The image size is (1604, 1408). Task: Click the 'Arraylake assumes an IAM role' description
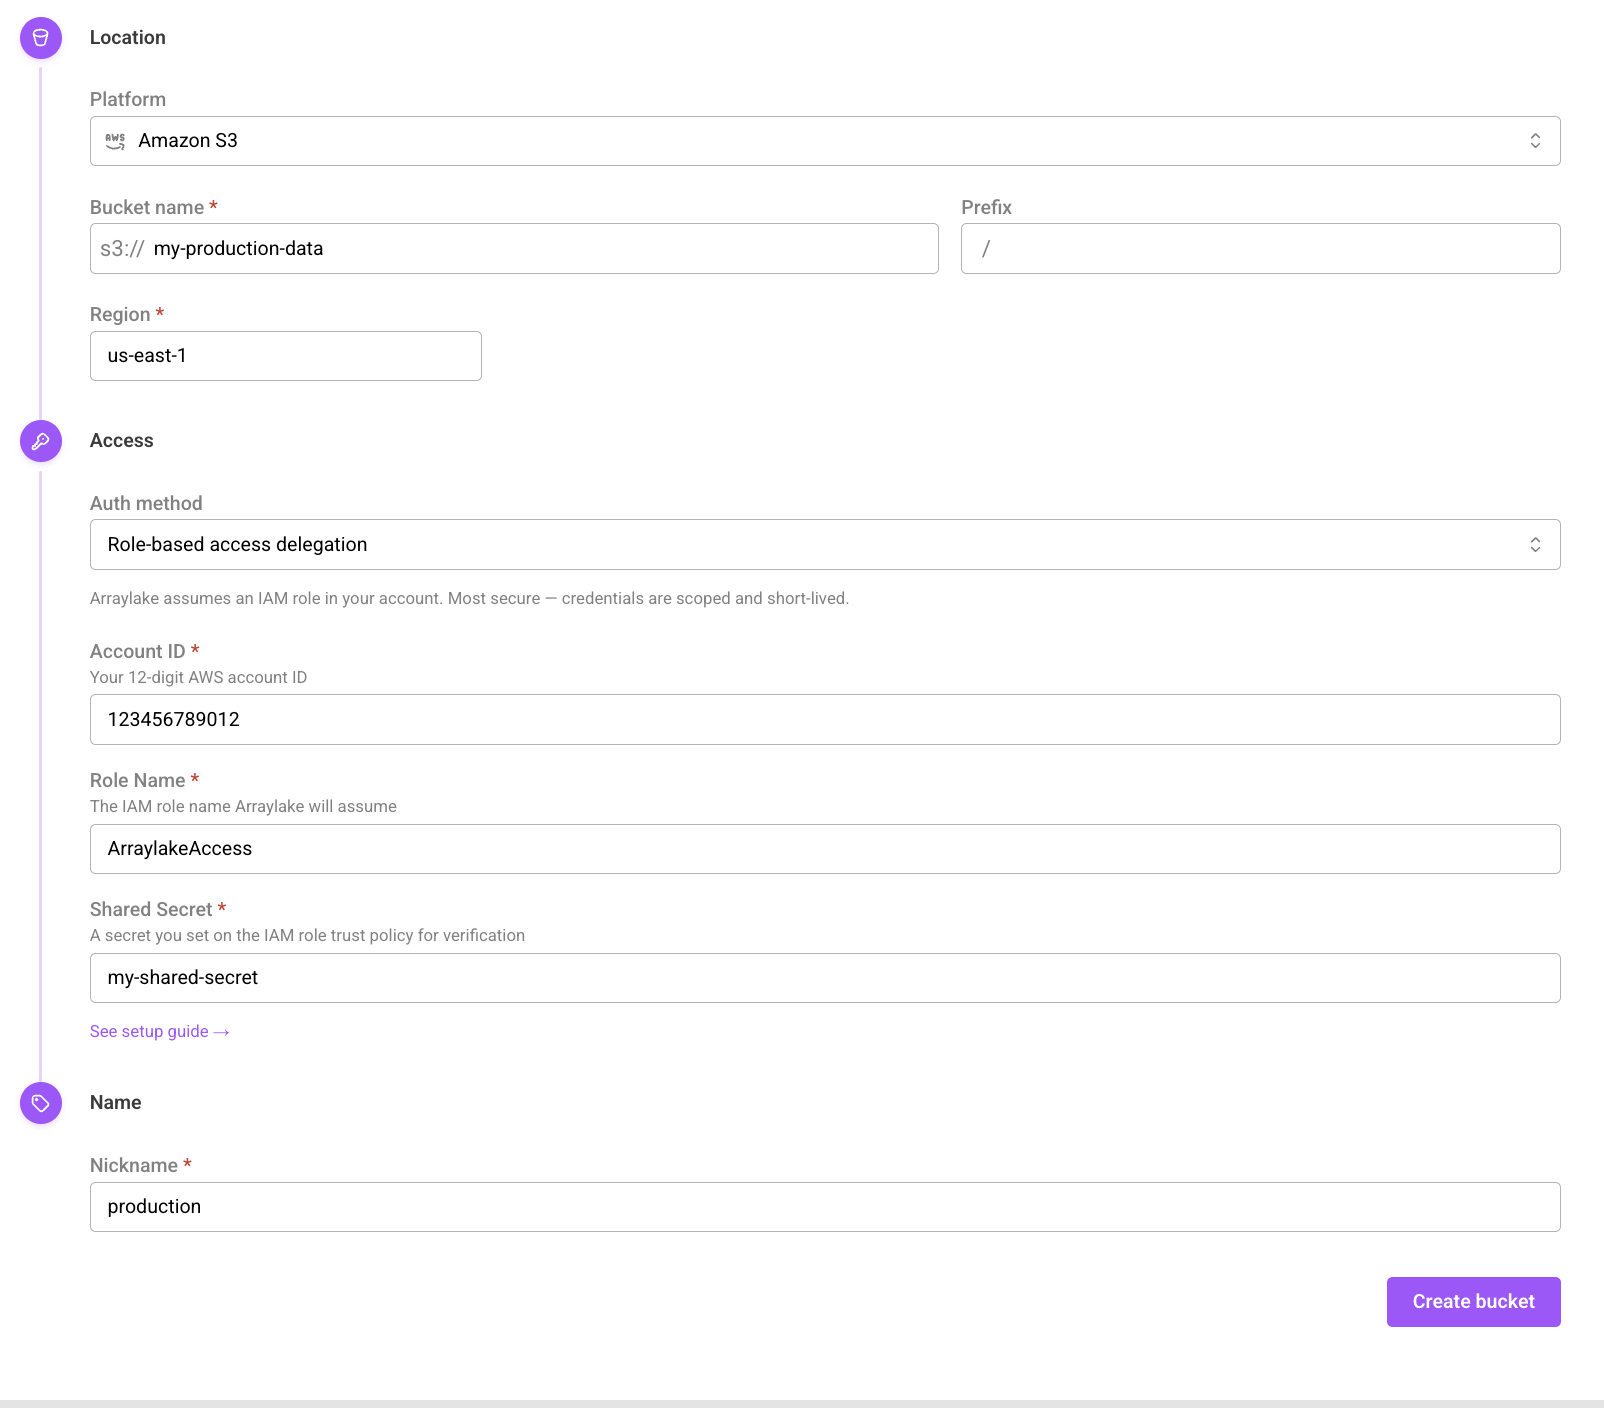click(x=469, y=599)
